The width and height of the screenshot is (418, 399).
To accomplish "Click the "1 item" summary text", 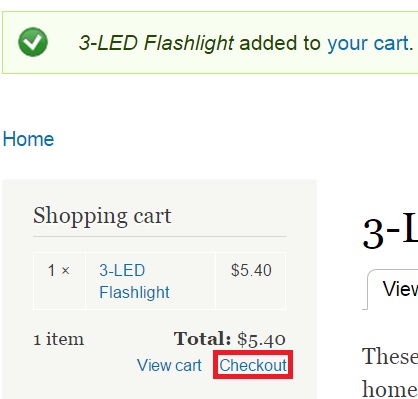I will click(59, 339).
